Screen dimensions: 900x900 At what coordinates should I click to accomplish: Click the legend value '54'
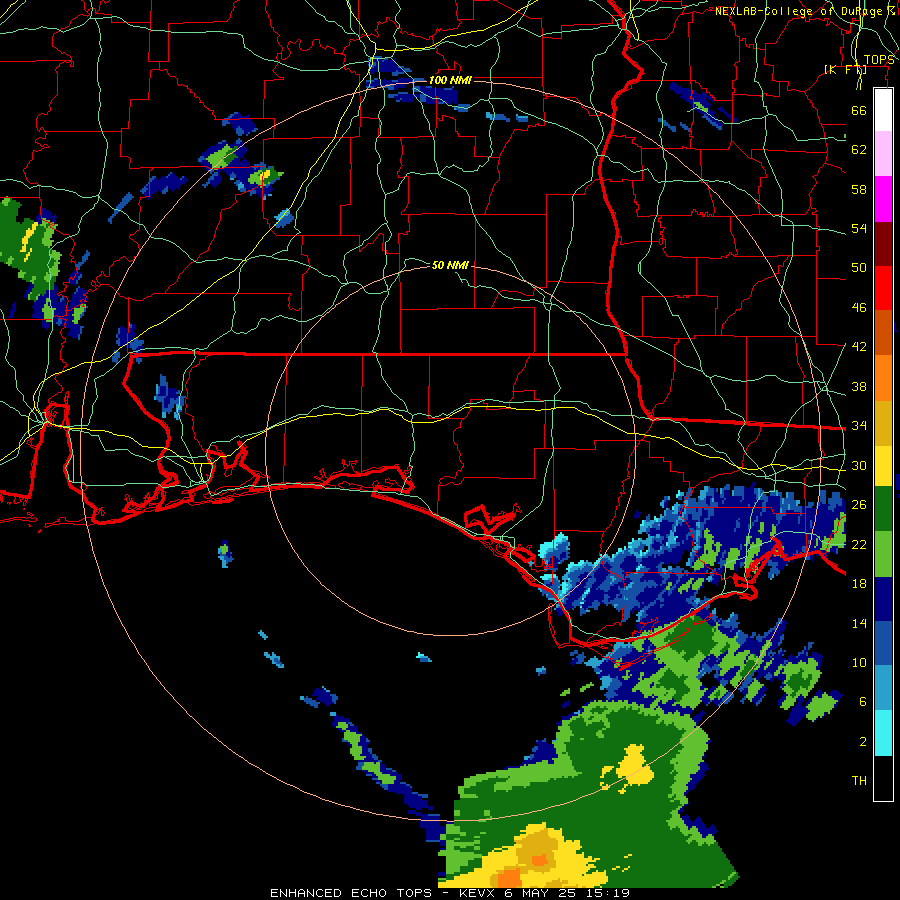859,228
